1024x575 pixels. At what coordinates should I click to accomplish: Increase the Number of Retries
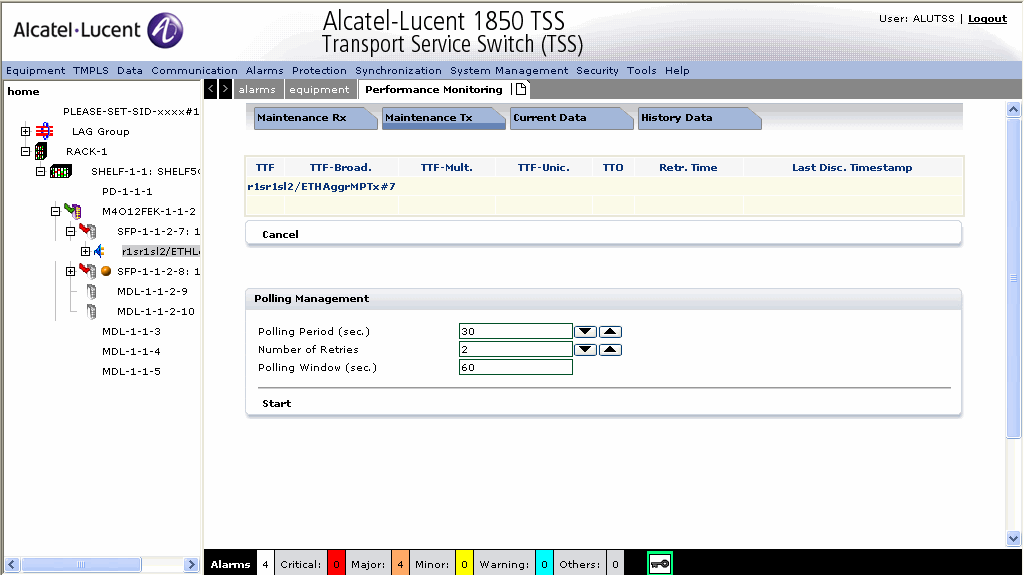(610, 350)
